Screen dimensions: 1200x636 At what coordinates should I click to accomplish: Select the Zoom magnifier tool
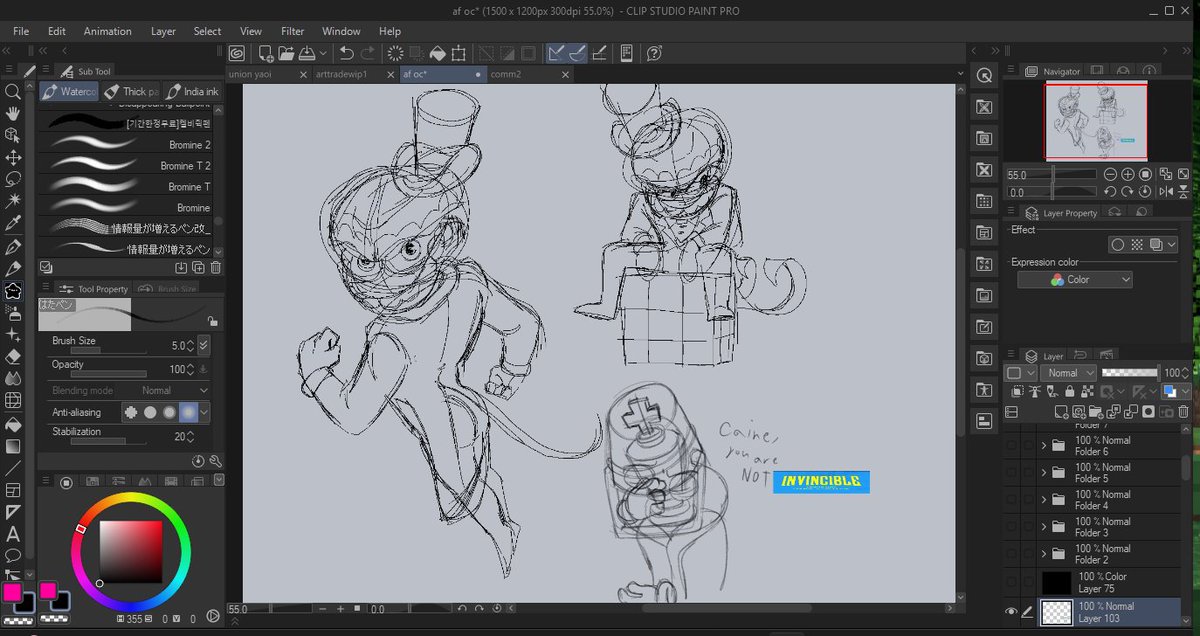[x=13, y=91]
